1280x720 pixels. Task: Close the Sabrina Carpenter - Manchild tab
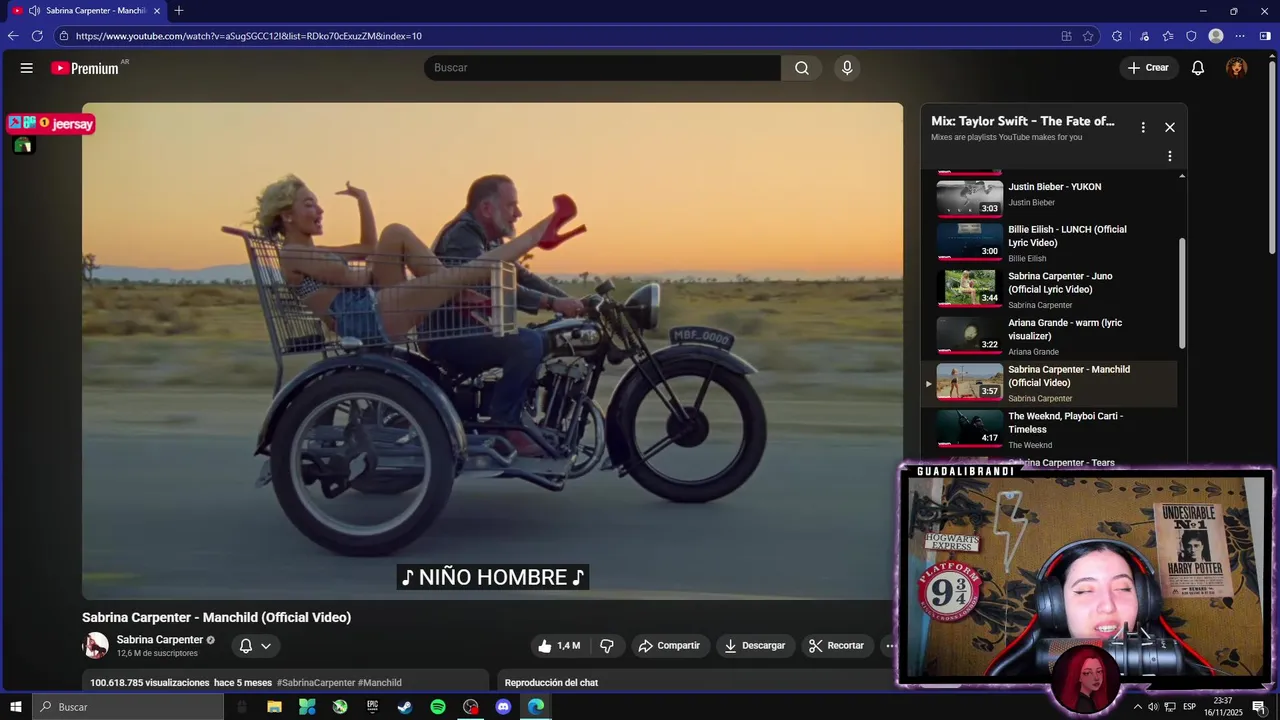tap(157, 11)
